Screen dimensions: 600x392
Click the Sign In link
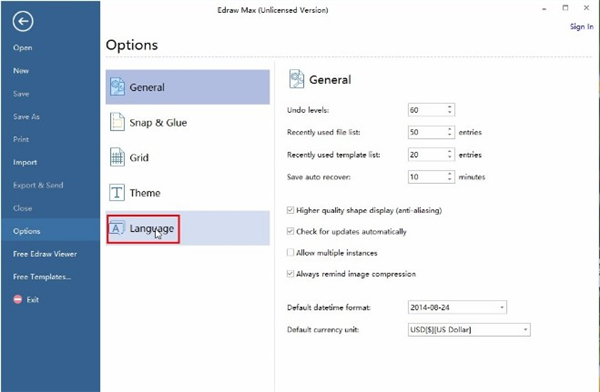tap(582, 26)
